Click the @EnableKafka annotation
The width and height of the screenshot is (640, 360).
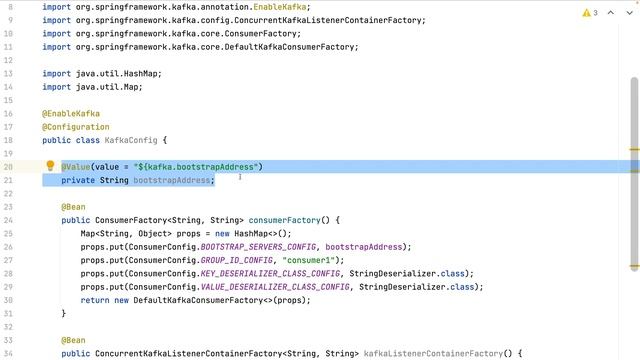click(71, 113)
